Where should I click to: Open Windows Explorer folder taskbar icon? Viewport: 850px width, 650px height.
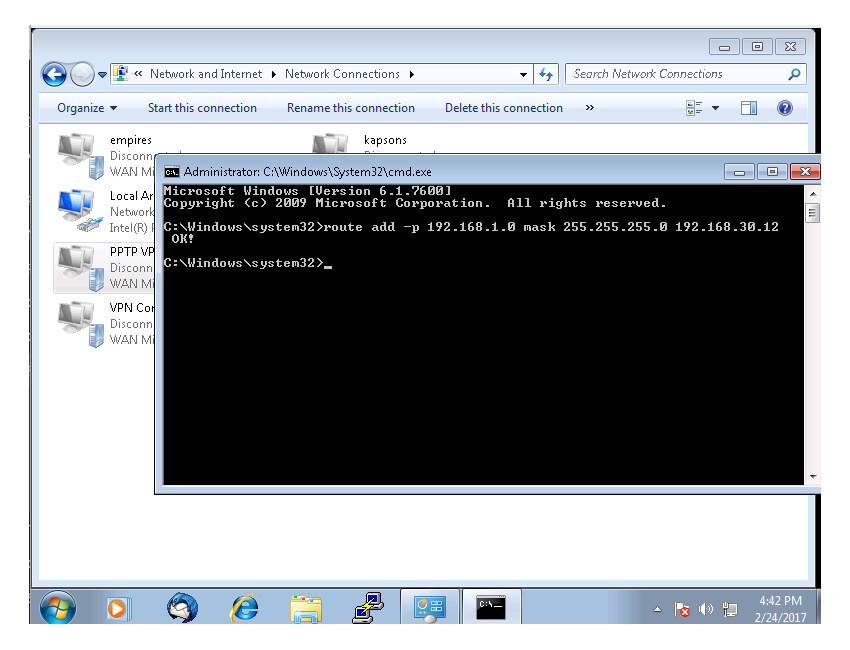tap(306, 608)
